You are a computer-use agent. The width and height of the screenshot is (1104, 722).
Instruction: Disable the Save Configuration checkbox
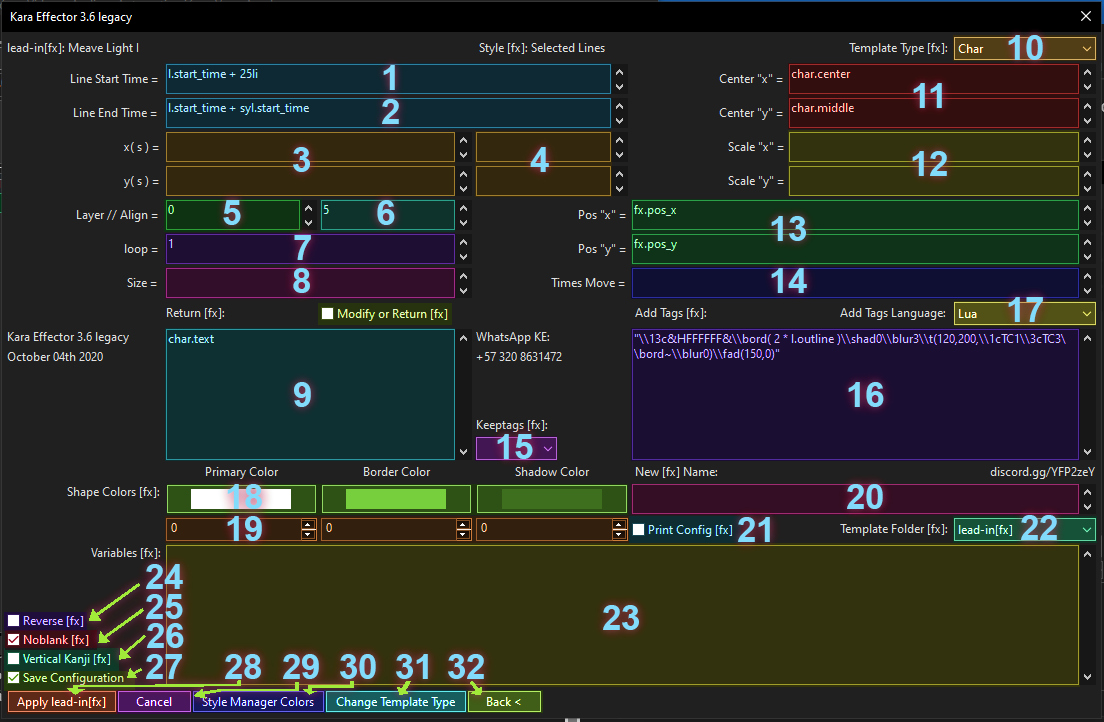pos(14,678)
